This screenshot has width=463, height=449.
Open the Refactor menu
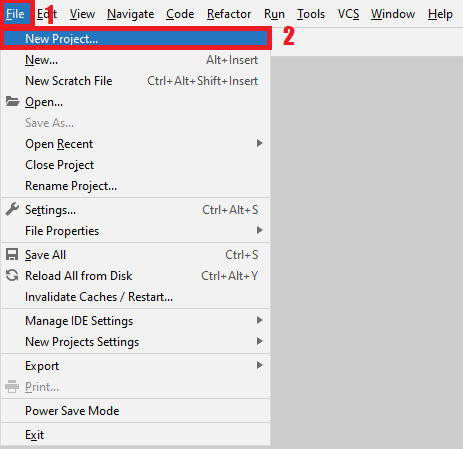tap(229, 14)
